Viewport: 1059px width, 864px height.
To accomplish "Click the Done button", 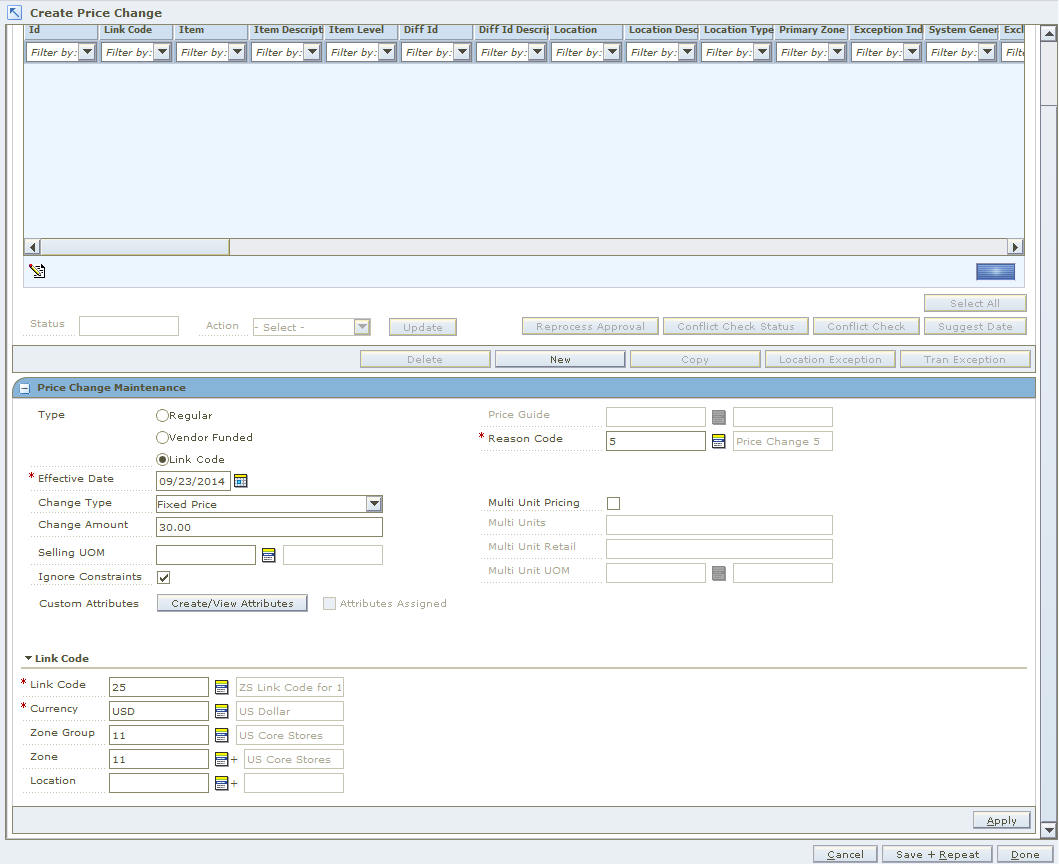I will (1025, 855).
